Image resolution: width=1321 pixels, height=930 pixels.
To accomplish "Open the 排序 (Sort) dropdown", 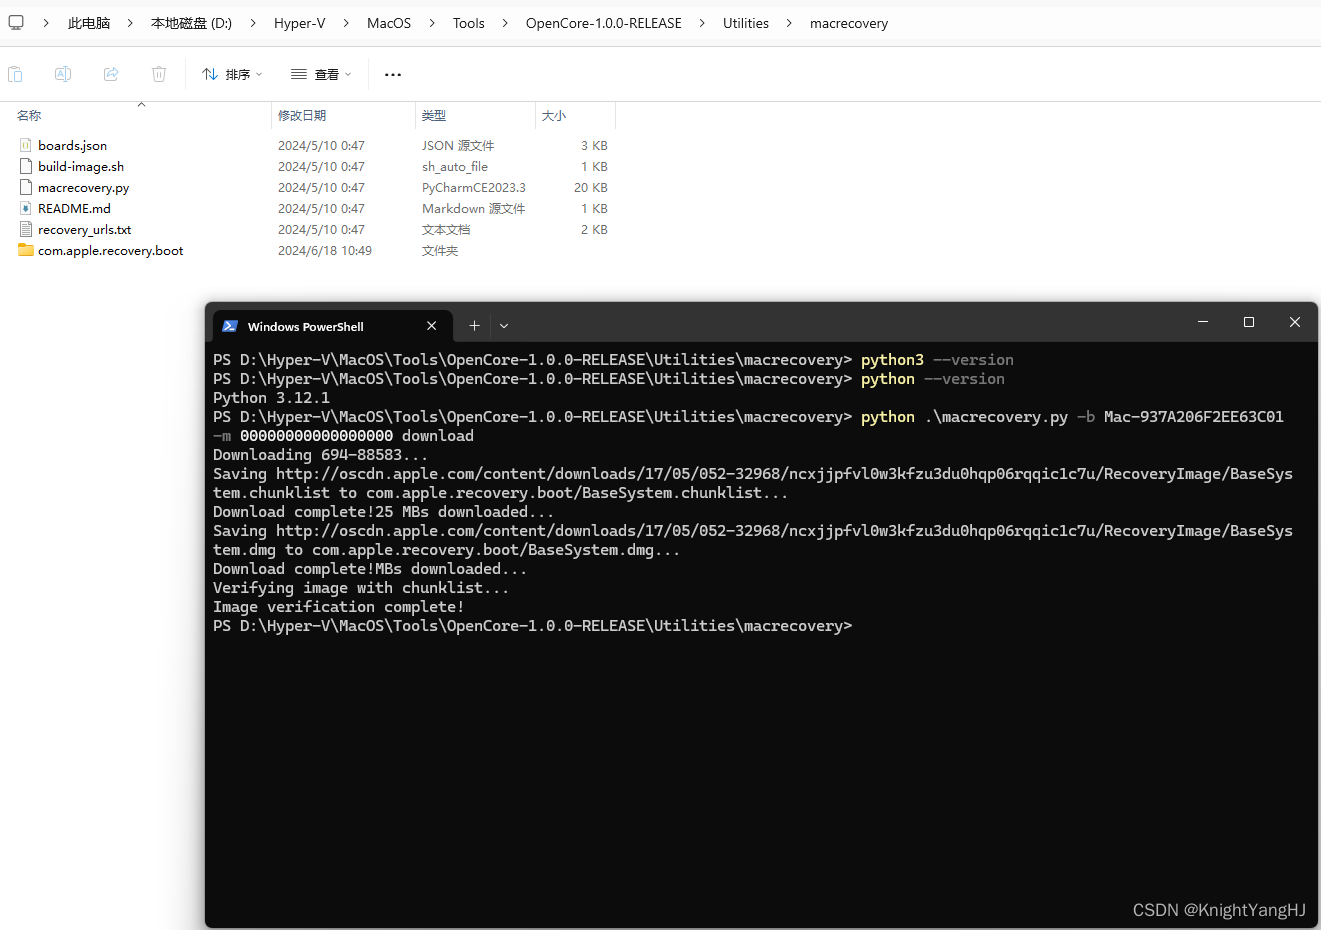I will click(232, 74).
